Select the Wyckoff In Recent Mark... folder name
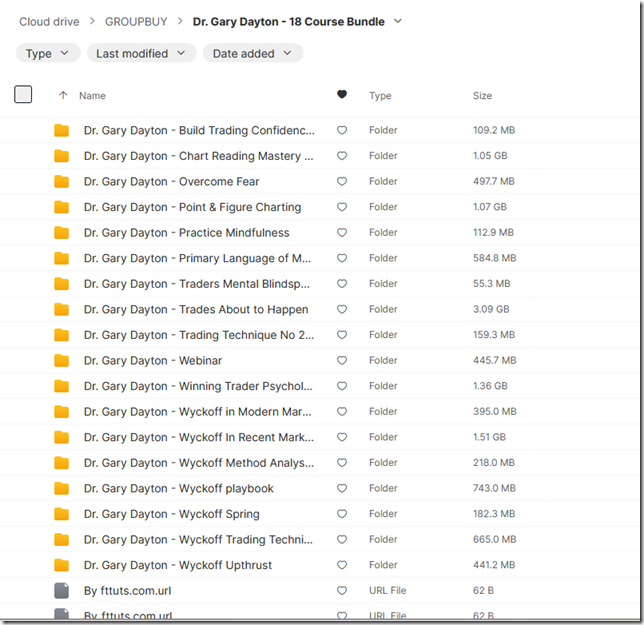The height and width of the screenshot is (625, 644). click(x=199, y=437)
